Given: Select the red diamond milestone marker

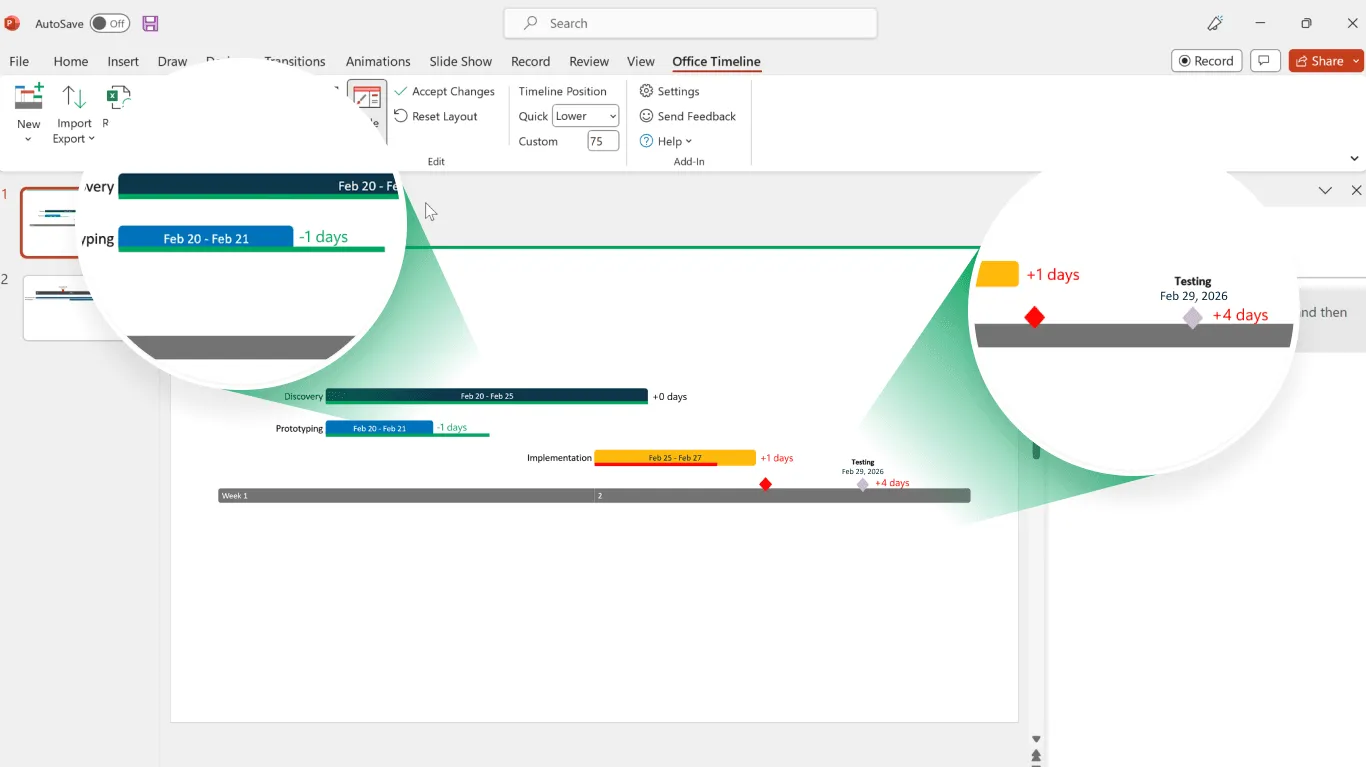Looking at the screenshot, I should click(765, 484).
